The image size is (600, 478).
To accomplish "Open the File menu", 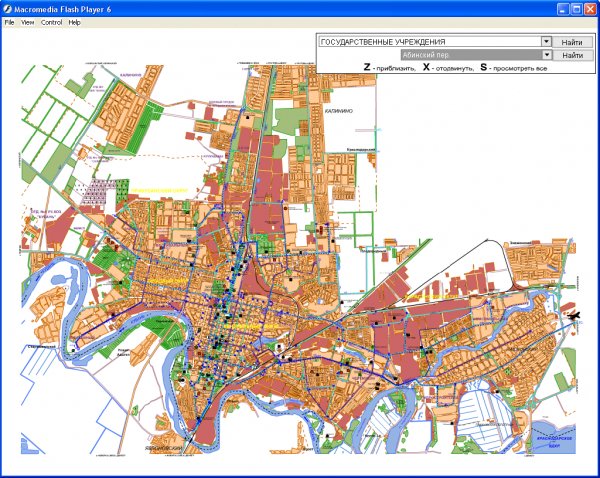I will [9, 23].
